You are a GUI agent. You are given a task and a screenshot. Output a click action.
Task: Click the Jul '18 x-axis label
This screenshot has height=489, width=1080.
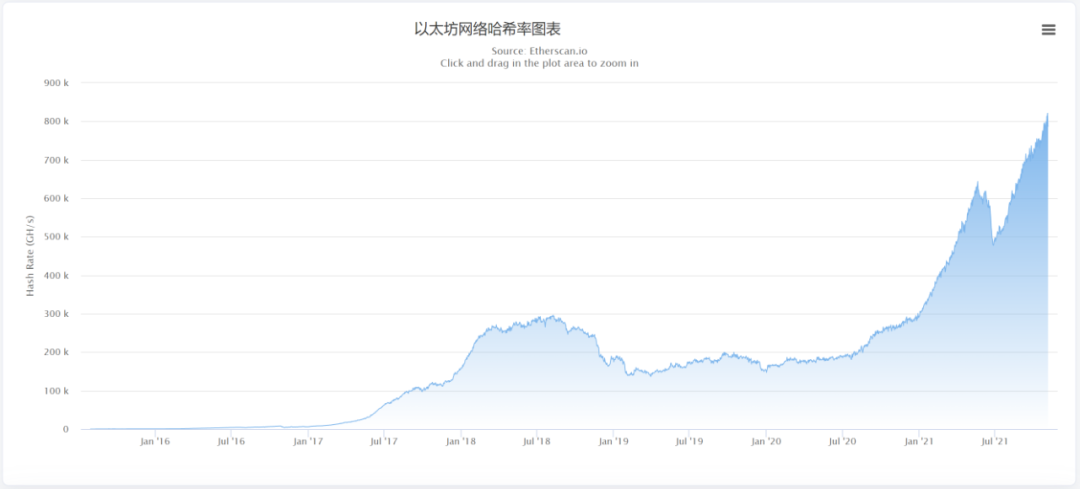click(537, 441)
